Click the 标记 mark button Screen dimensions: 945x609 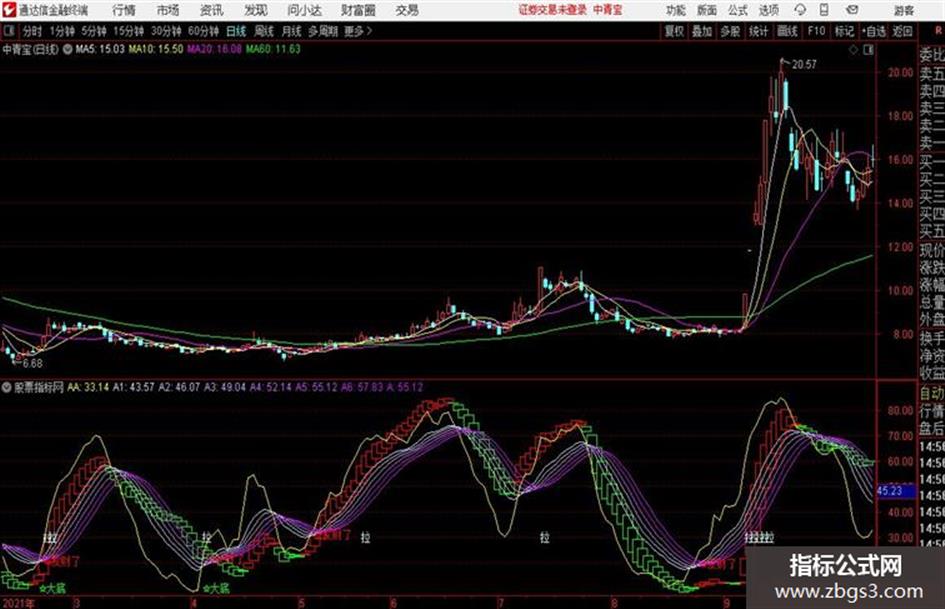pos(844,31)
